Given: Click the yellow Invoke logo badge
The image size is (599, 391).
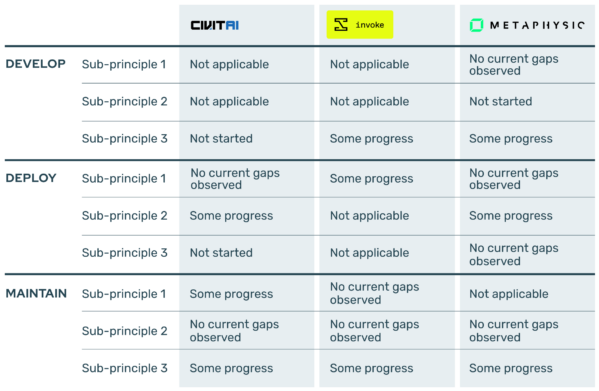Looking at the screenshot, I should click(x=360, y=25).
